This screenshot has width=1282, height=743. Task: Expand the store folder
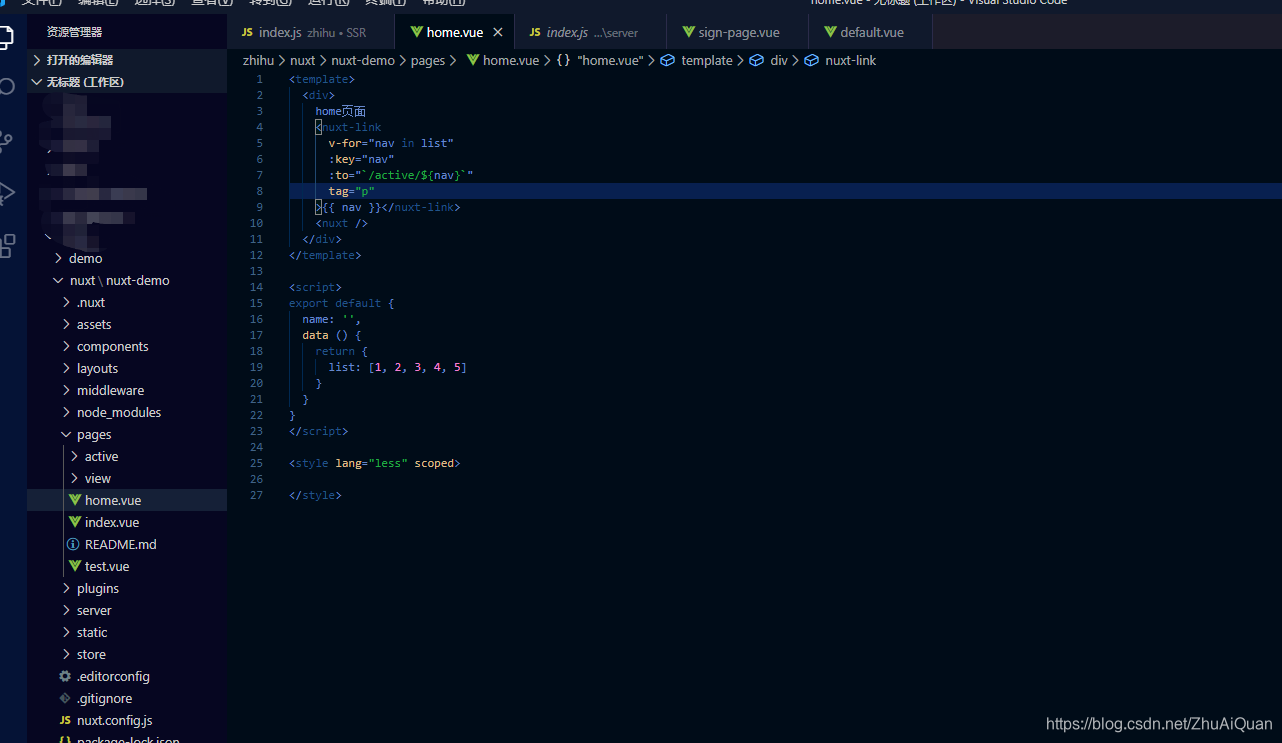[x=127, y=654]
